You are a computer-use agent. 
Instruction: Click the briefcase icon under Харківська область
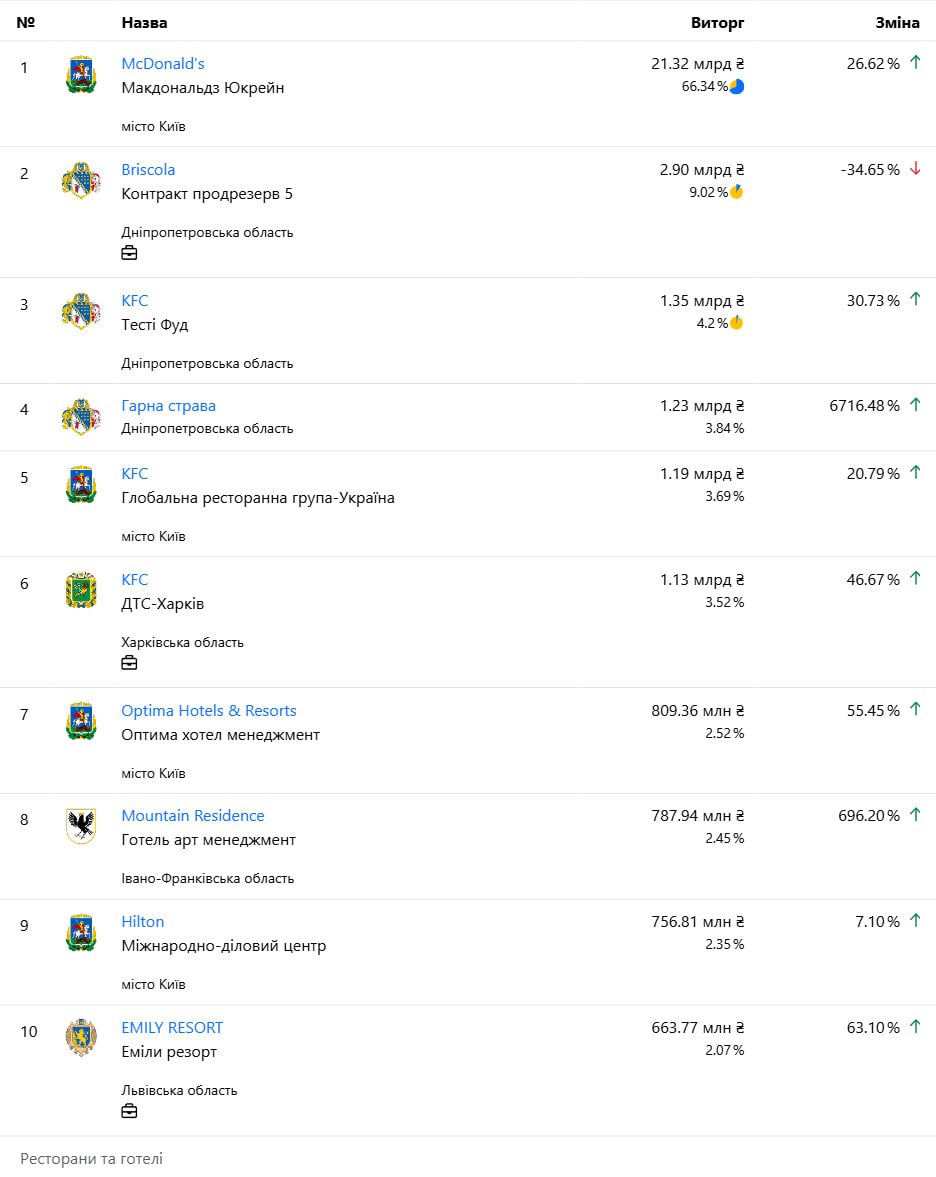[x=129, y=663]
